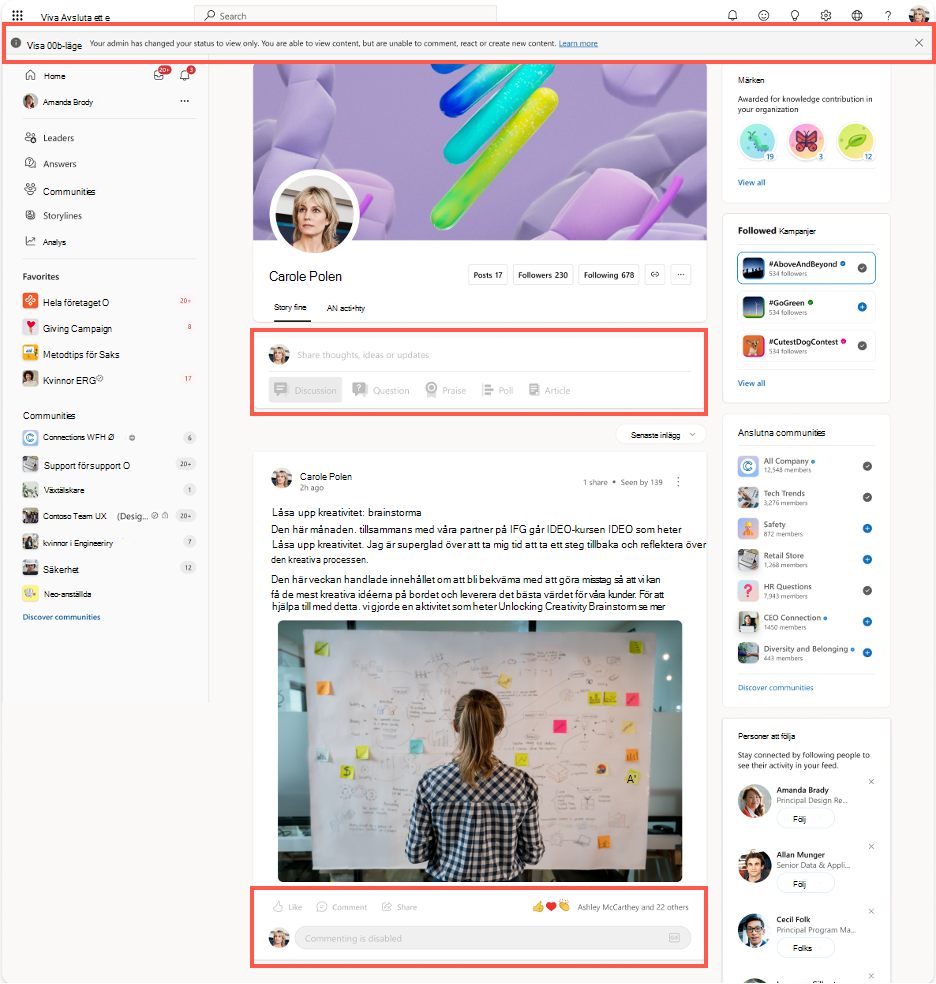Click the notifications bell in top bar
Image resolution: width=936 pixels, height=984 pixels.
[732, 16]
